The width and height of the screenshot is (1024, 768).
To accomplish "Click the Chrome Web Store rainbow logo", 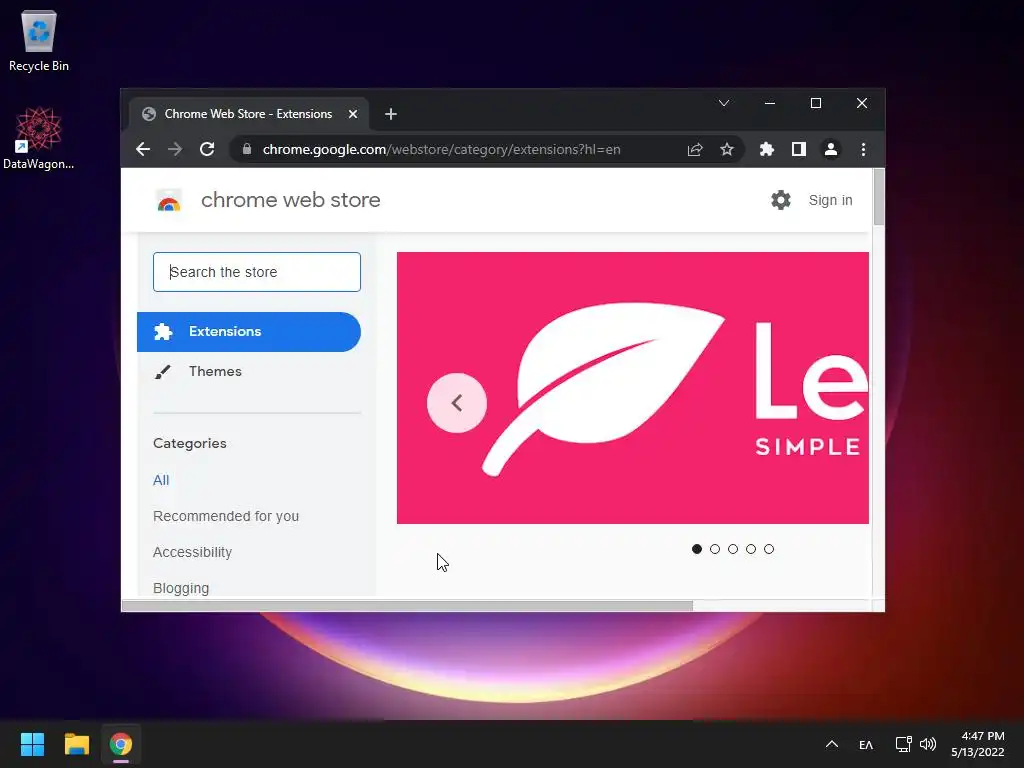I will tap(169, 200).
